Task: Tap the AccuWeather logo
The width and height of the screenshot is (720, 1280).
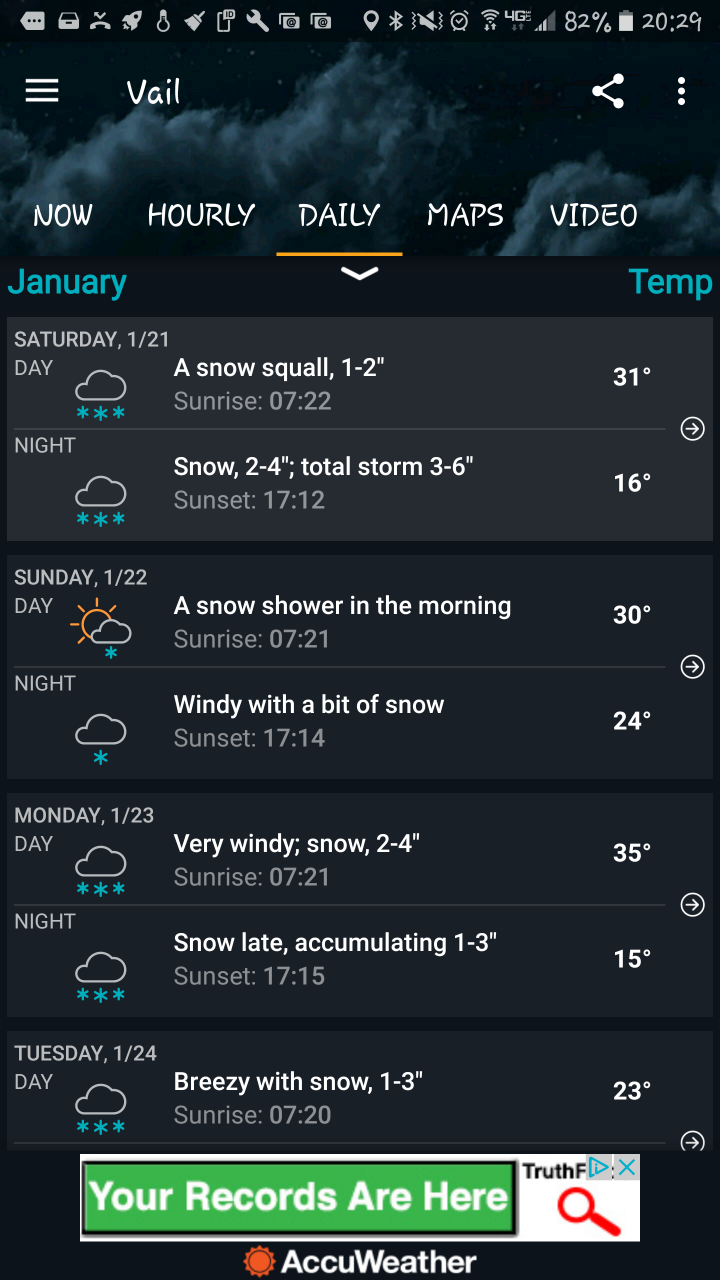Action: click(360, 1261)
